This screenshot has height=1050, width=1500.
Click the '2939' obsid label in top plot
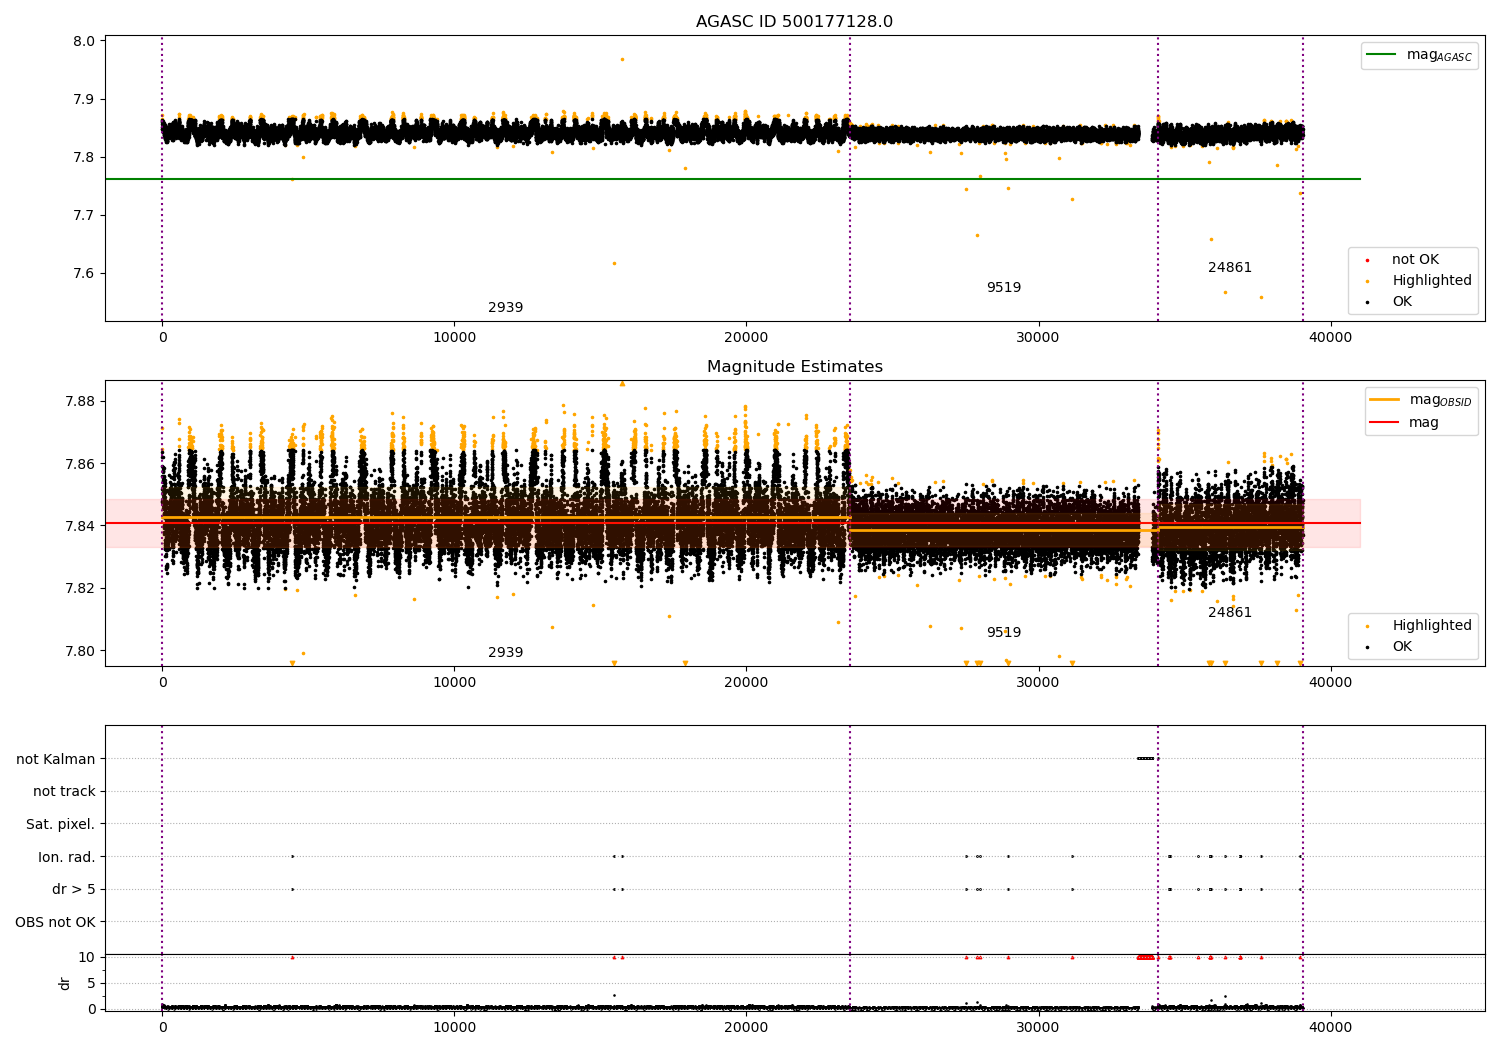click(505, 308)
